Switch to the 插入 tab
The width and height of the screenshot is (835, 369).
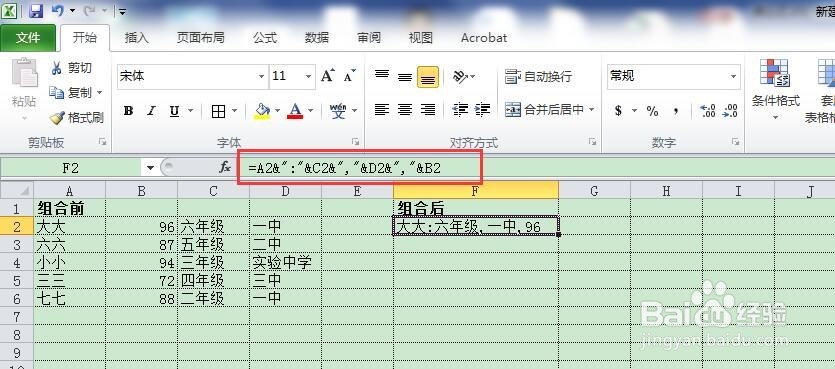136,38
